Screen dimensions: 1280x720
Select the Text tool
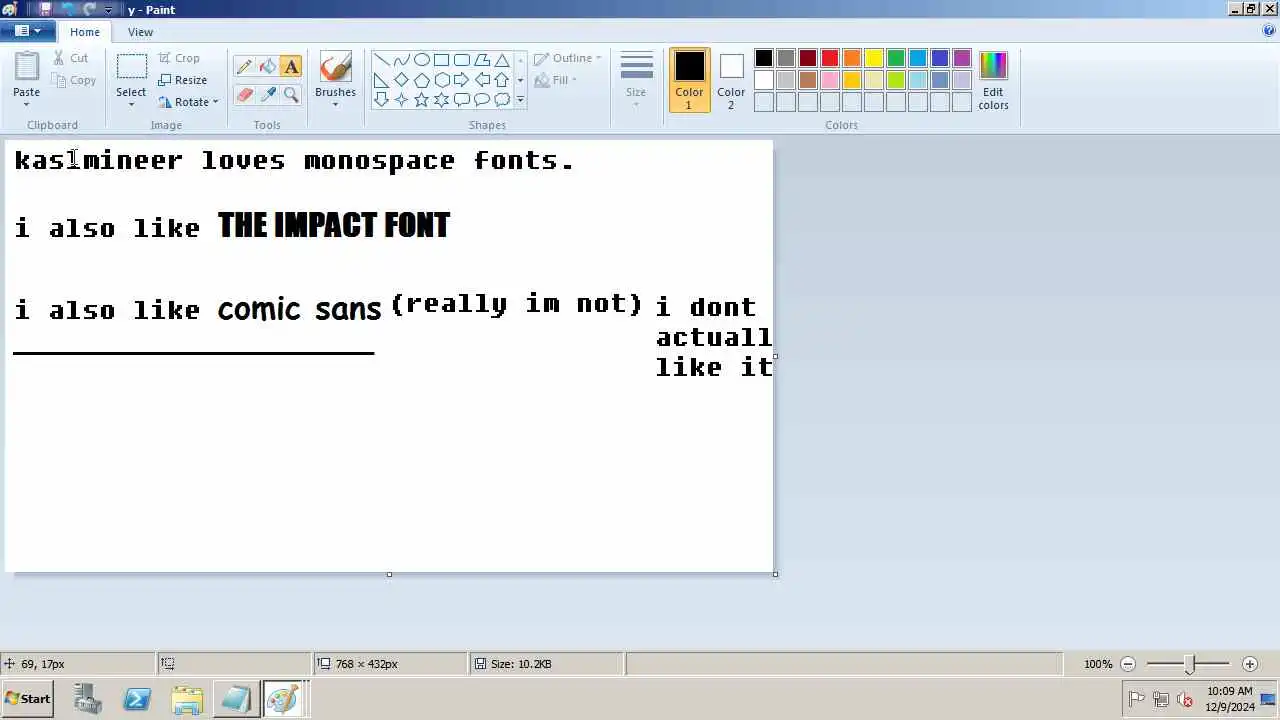click(x=291, y=67)
